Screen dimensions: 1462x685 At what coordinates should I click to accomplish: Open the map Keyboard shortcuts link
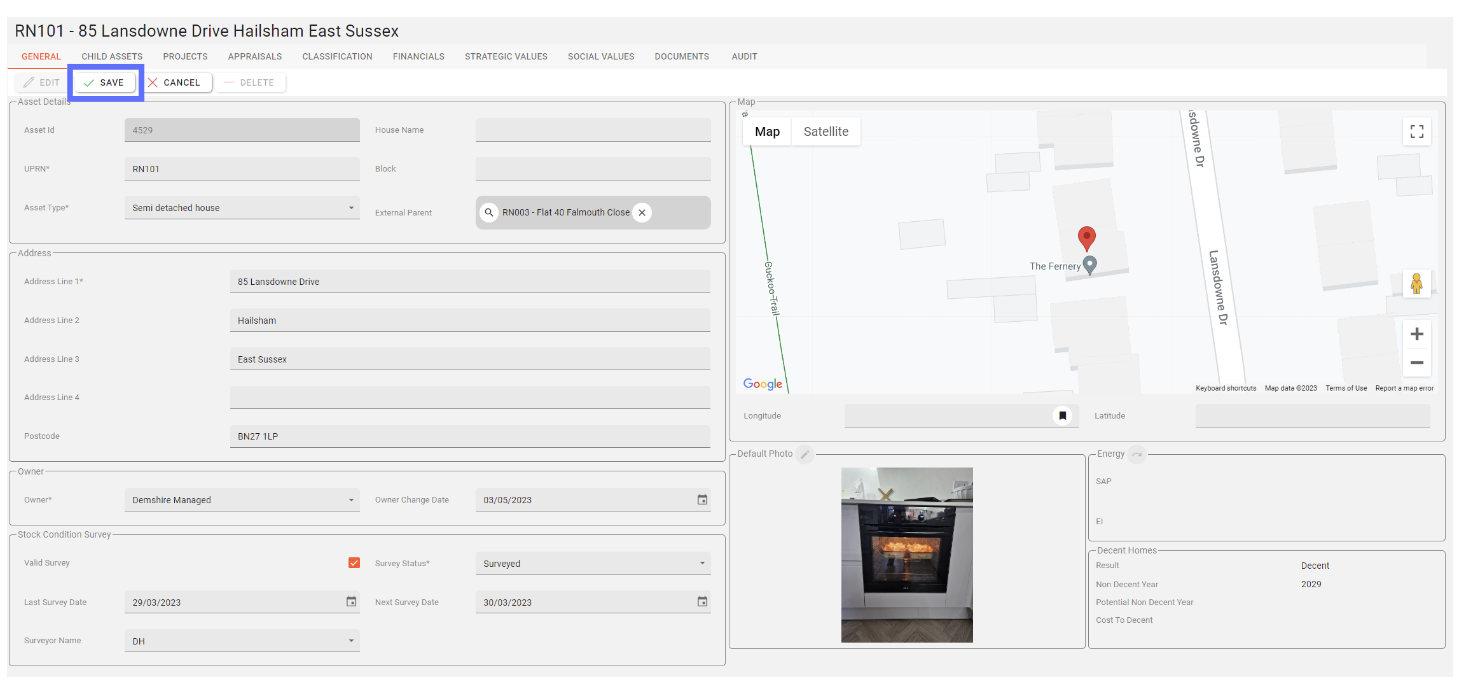[x=1226, y=388]
